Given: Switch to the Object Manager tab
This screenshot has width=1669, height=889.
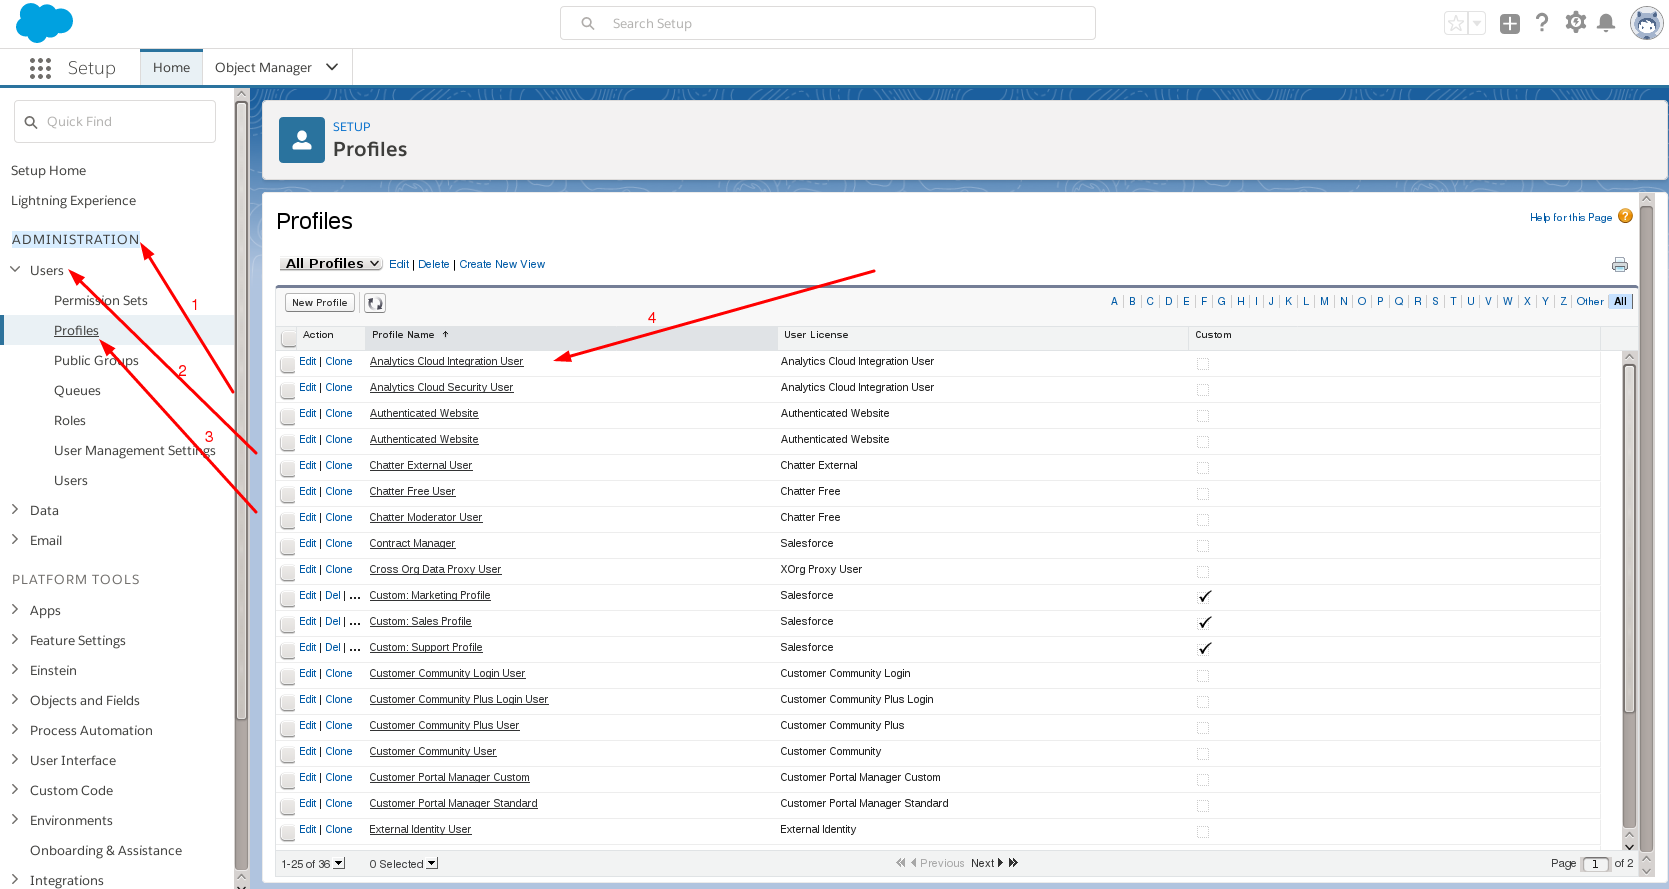Looking at the screenshot, I should (263, 67).
